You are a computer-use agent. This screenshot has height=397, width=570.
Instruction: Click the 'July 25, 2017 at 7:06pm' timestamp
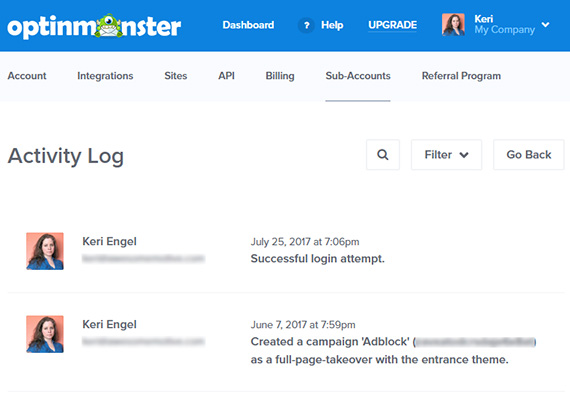305,242
